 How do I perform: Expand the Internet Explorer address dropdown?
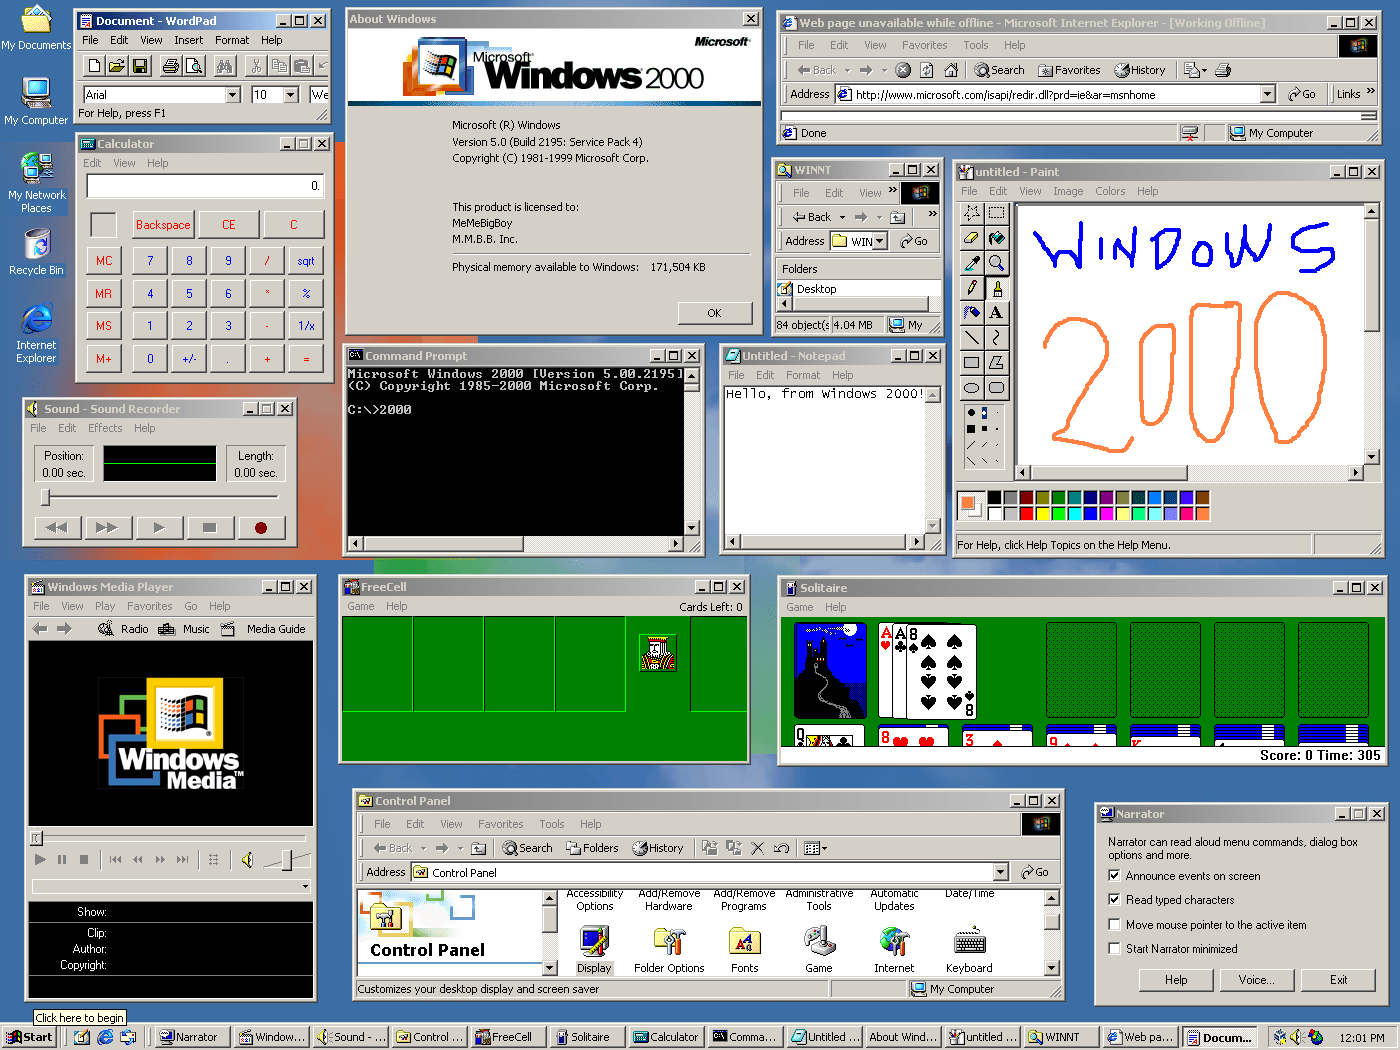[x=1268, y=94]
